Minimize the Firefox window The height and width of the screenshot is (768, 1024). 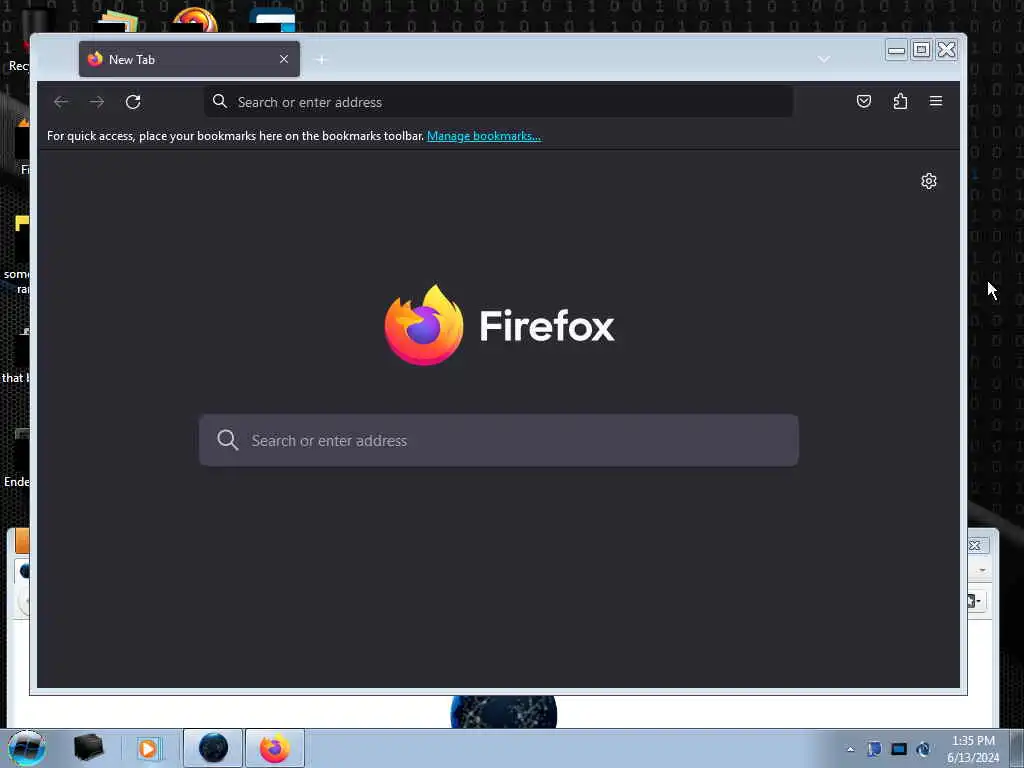point(896,50)
